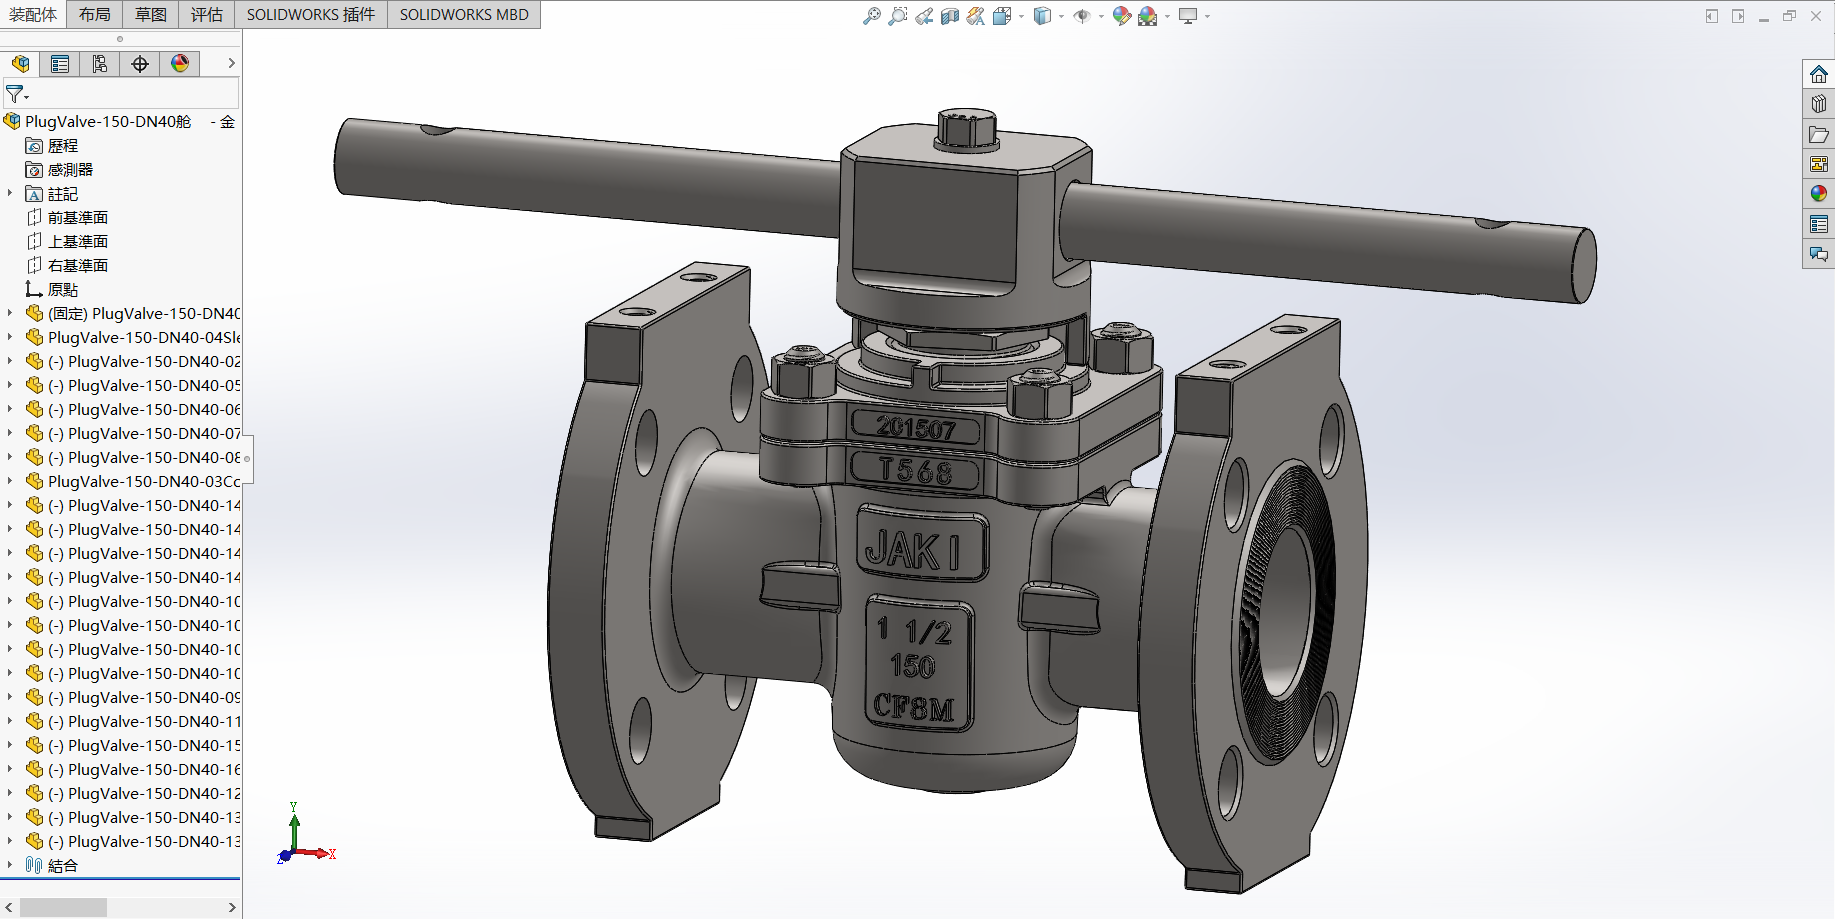Screen dimensions: 1835x919
Task: Expand the PlugValve-150-DN40-04Sle component
Action: click(x=10, y=337)
